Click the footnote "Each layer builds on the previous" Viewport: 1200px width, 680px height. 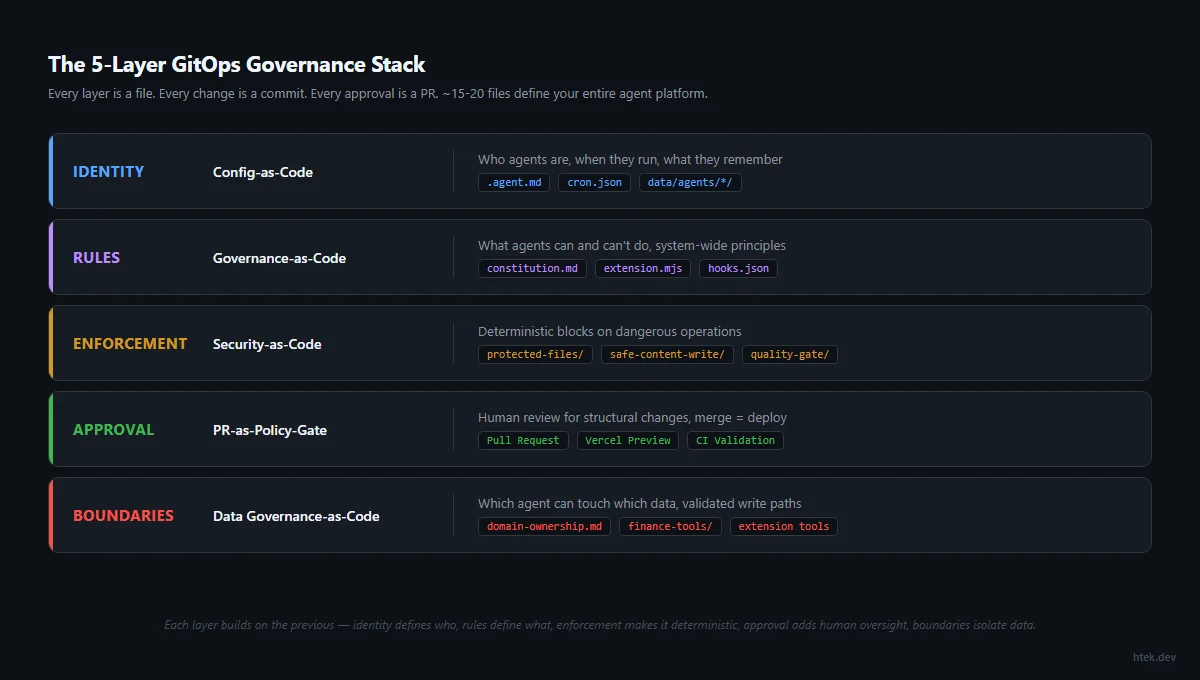pyautogui.click(x=600, y=625)
